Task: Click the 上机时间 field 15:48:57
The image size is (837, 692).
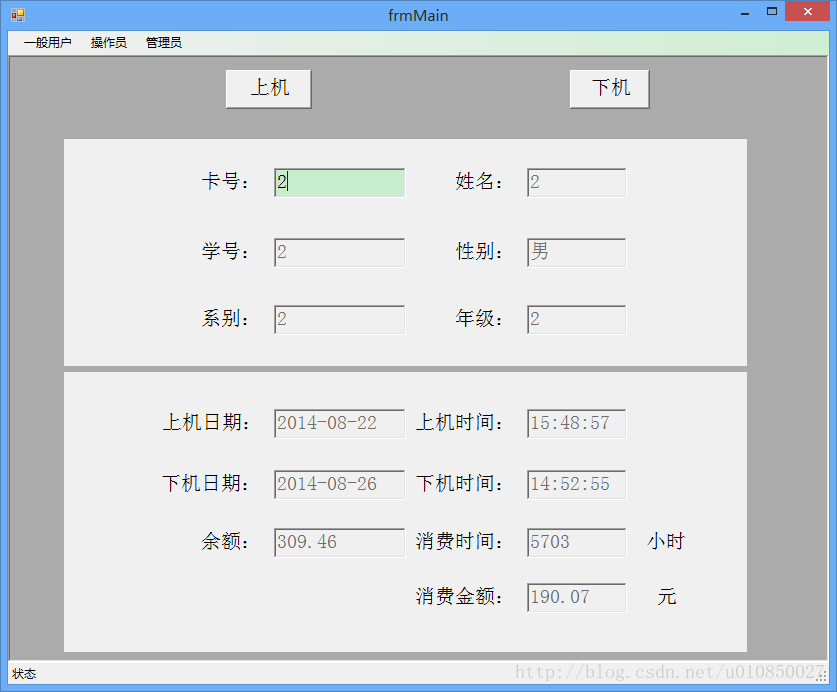Action: coord(577,424)
